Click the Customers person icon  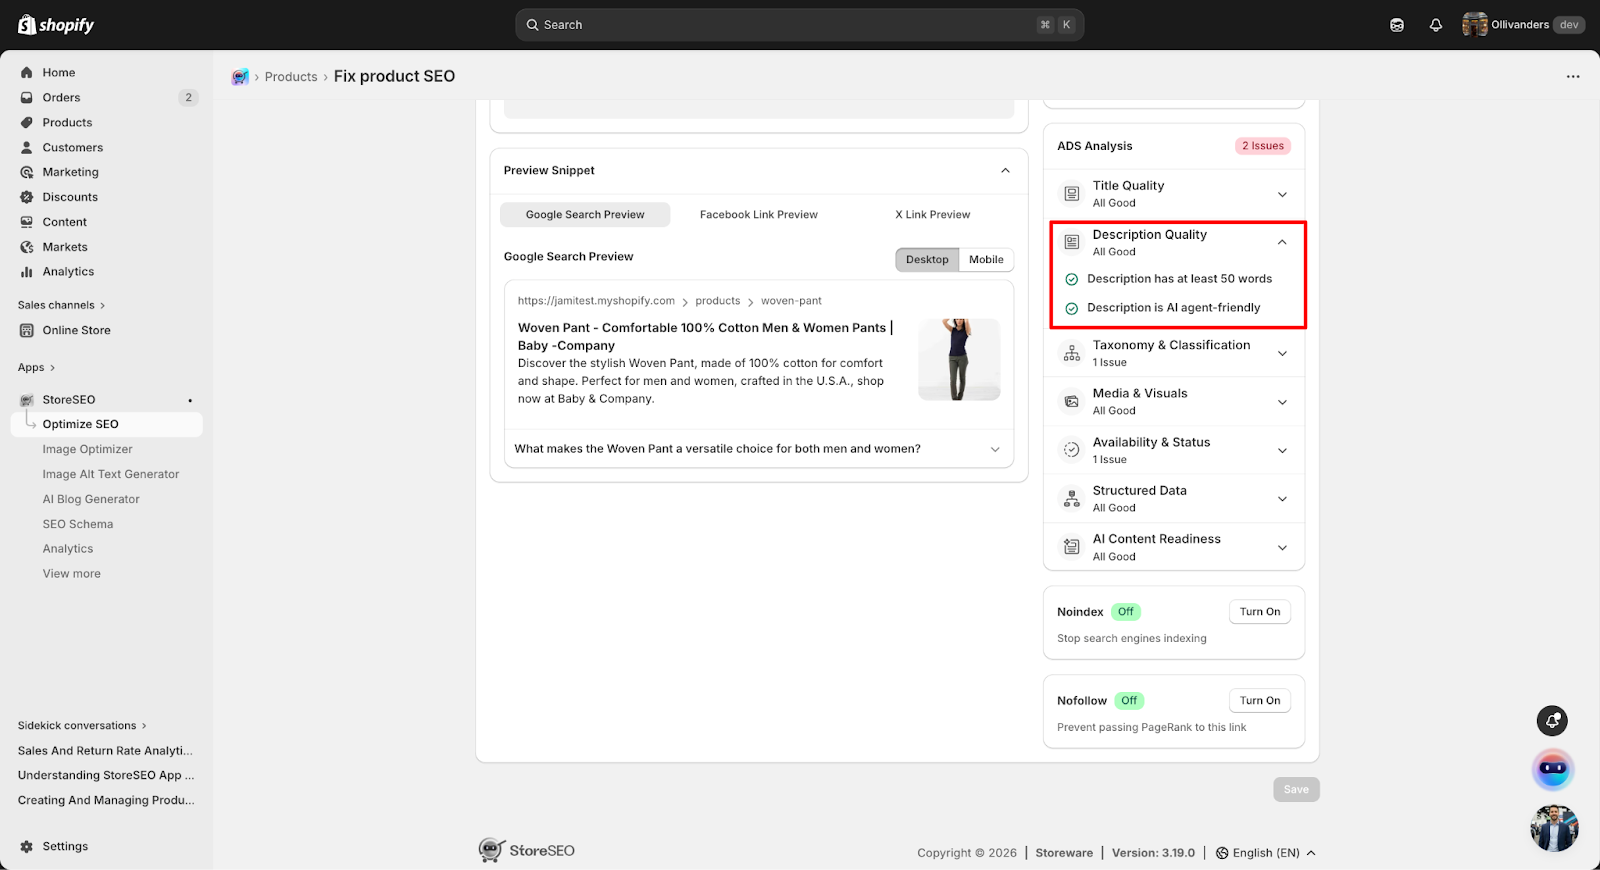(x=27, y=148)
